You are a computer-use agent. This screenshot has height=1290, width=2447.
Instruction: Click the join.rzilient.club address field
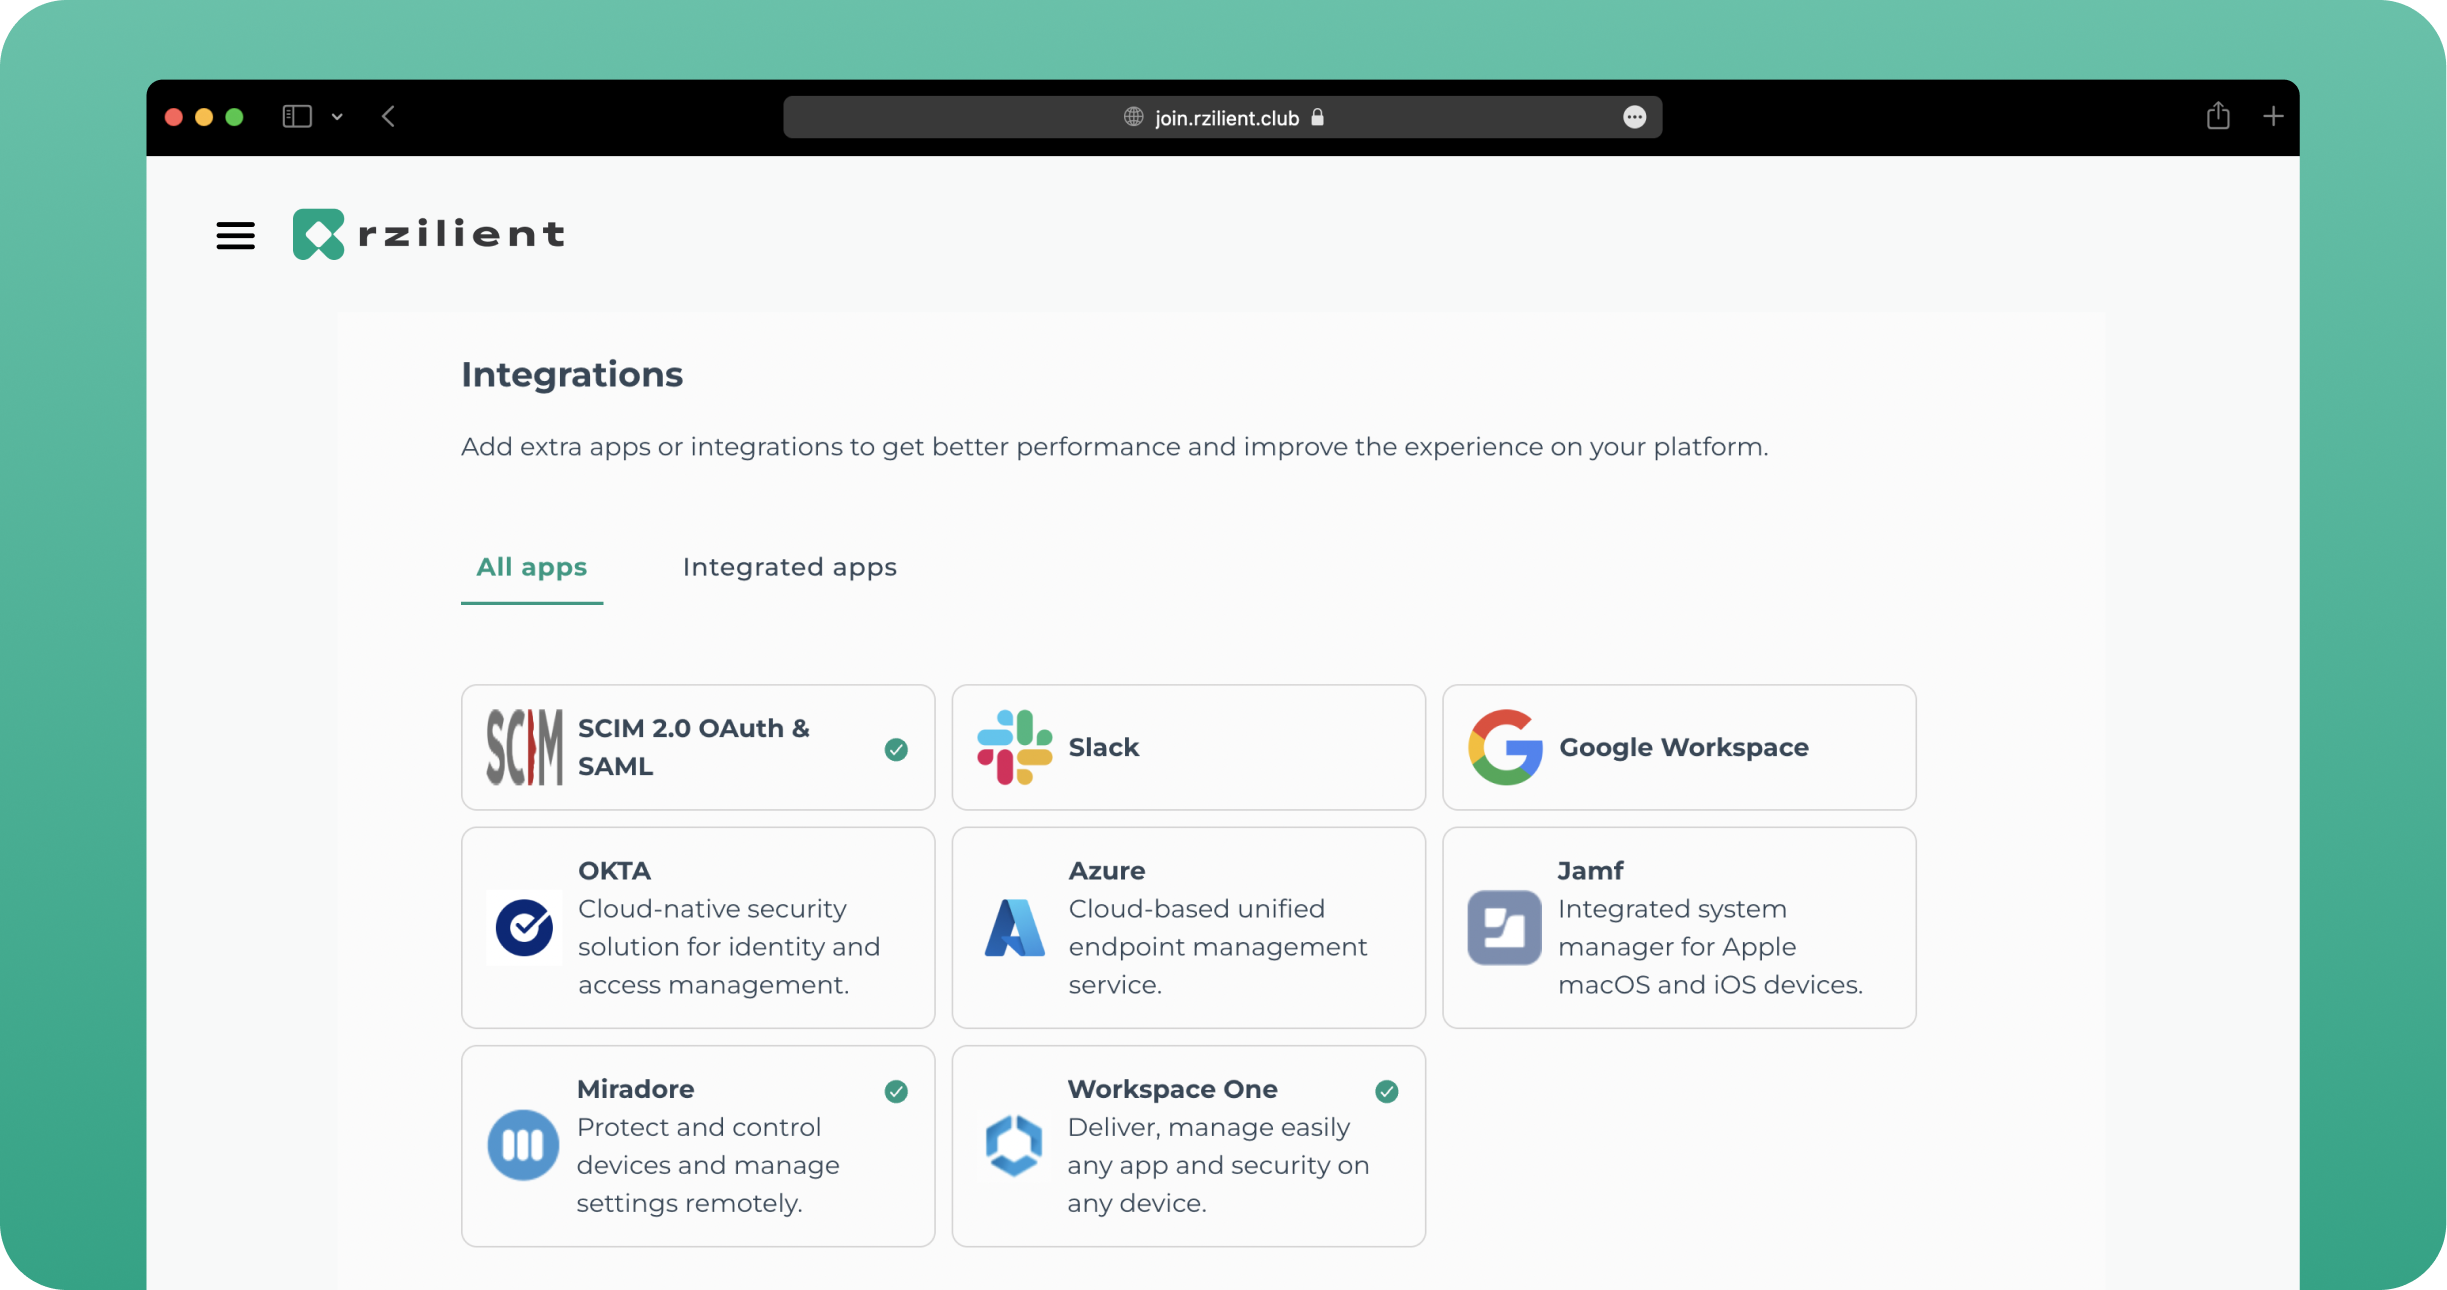point(1225,118)
